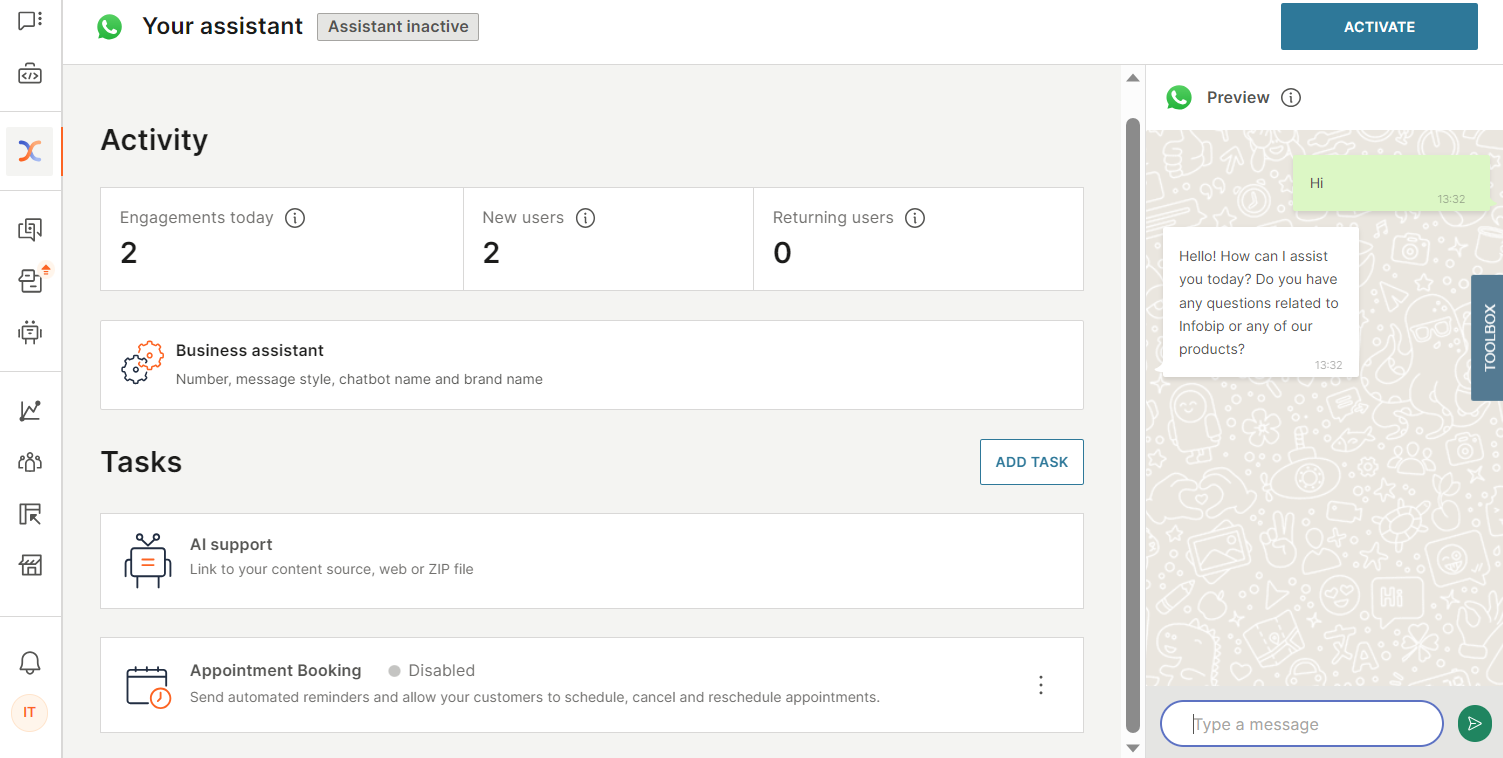1503x758 pixels.
Task: Click the Disabled status label
Action: (432, 671)
